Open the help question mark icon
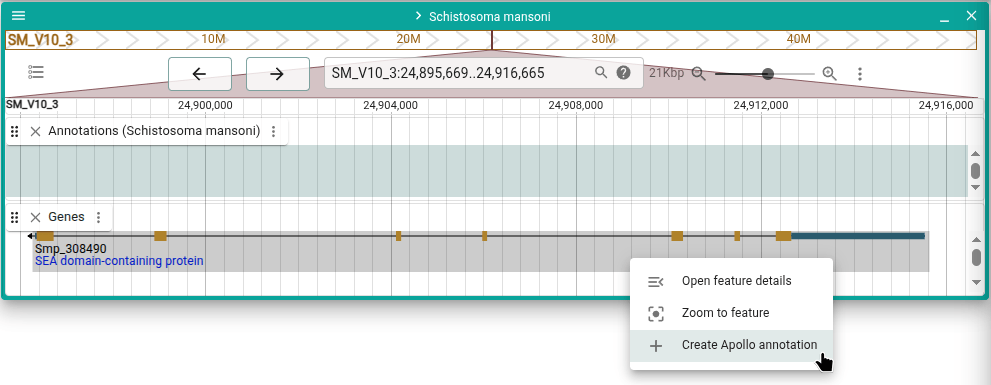The image size is (991, 385). tap(624, 72)
